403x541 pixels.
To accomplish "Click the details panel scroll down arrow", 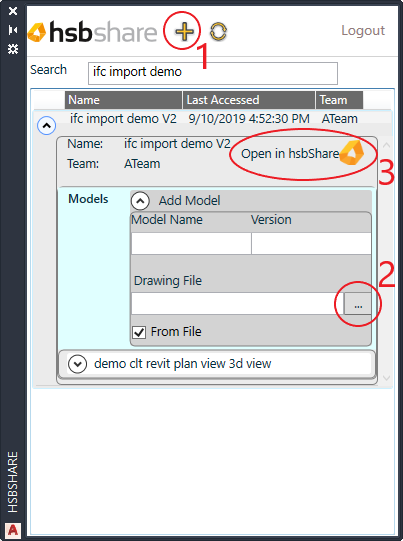I will pyautogui.click(x=386, y=378).
